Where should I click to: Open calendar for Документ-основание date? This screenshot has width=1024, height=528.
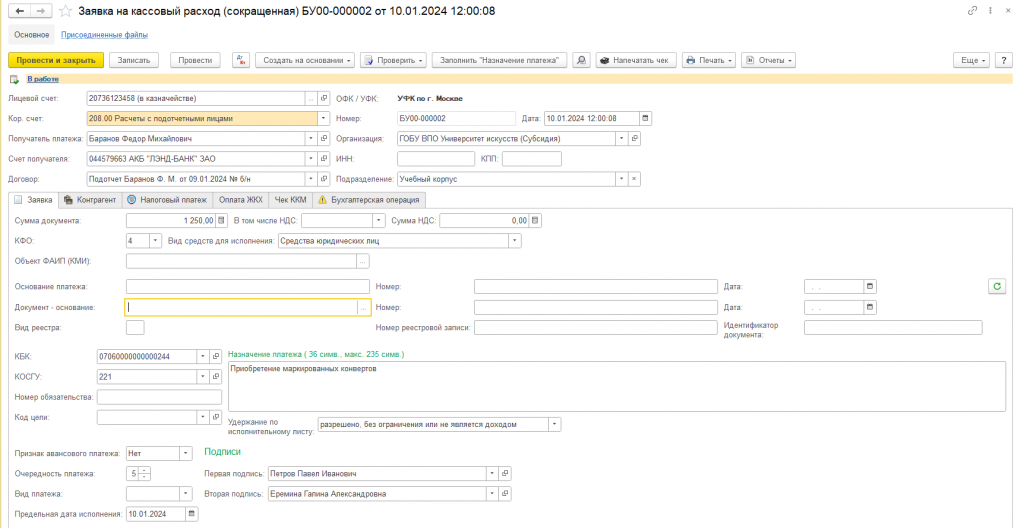click(870, 307)
